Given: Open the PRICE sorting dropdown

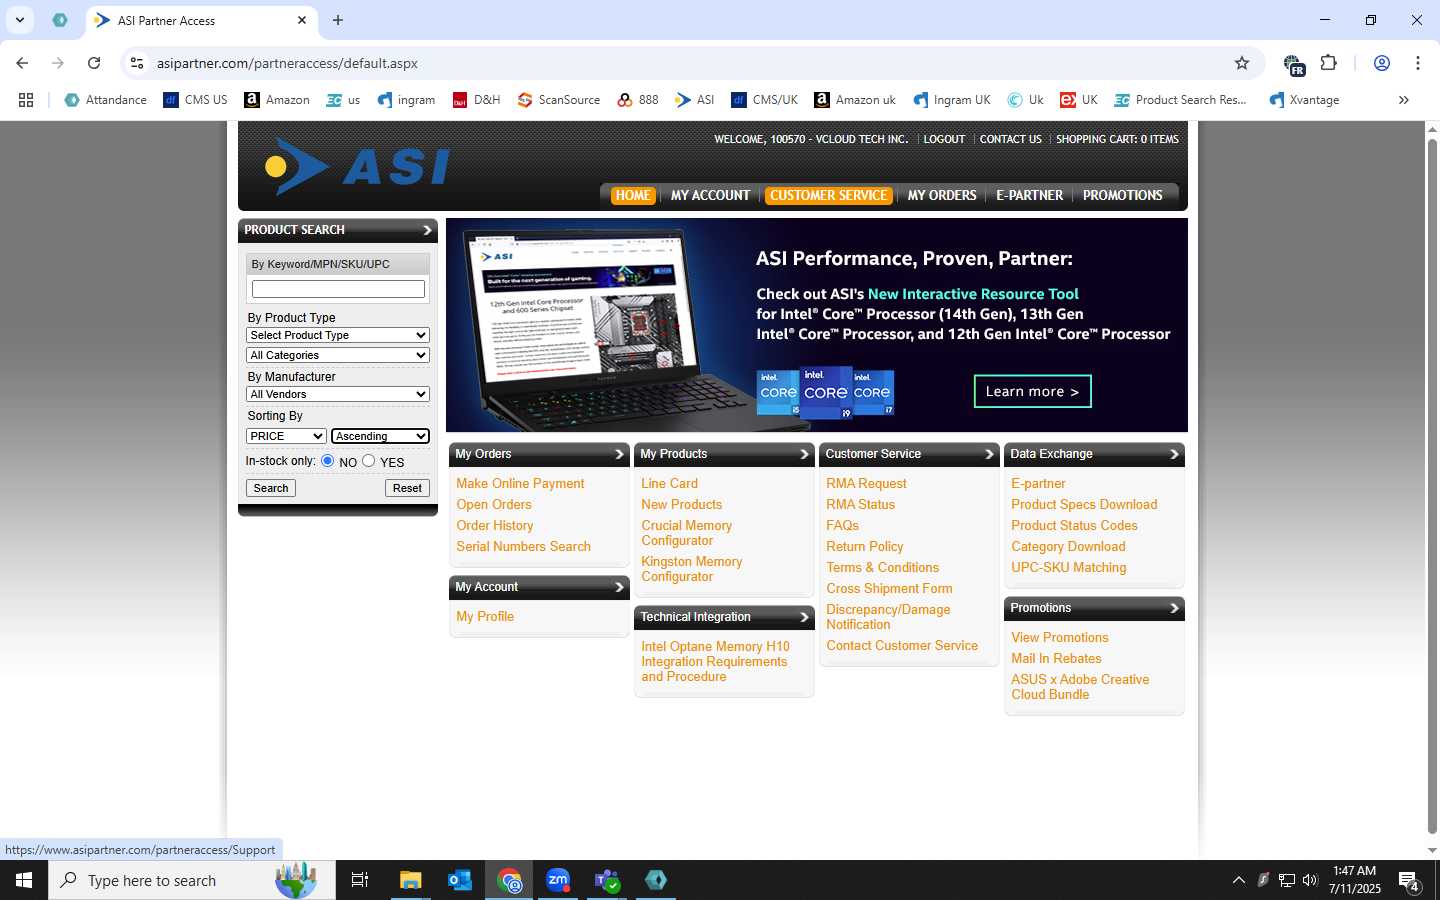Looking at the screenshot, I should 286,436.
